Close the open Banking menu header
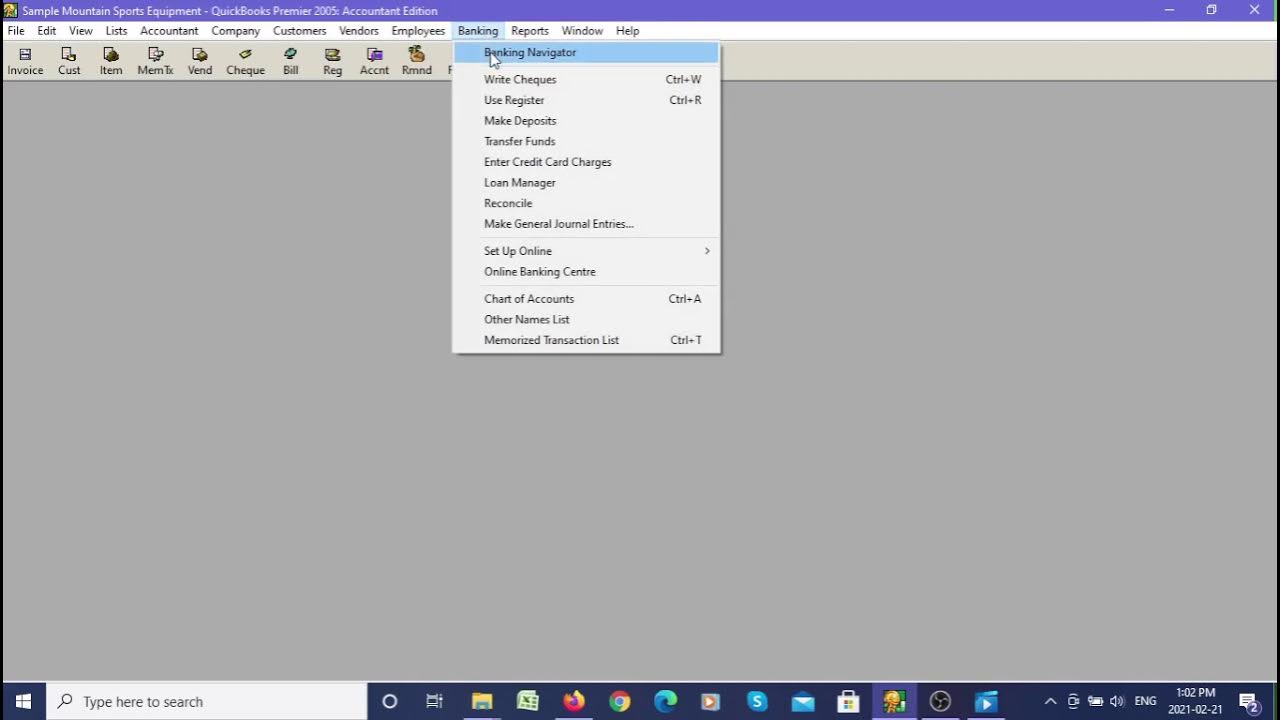 coord(478,31)
